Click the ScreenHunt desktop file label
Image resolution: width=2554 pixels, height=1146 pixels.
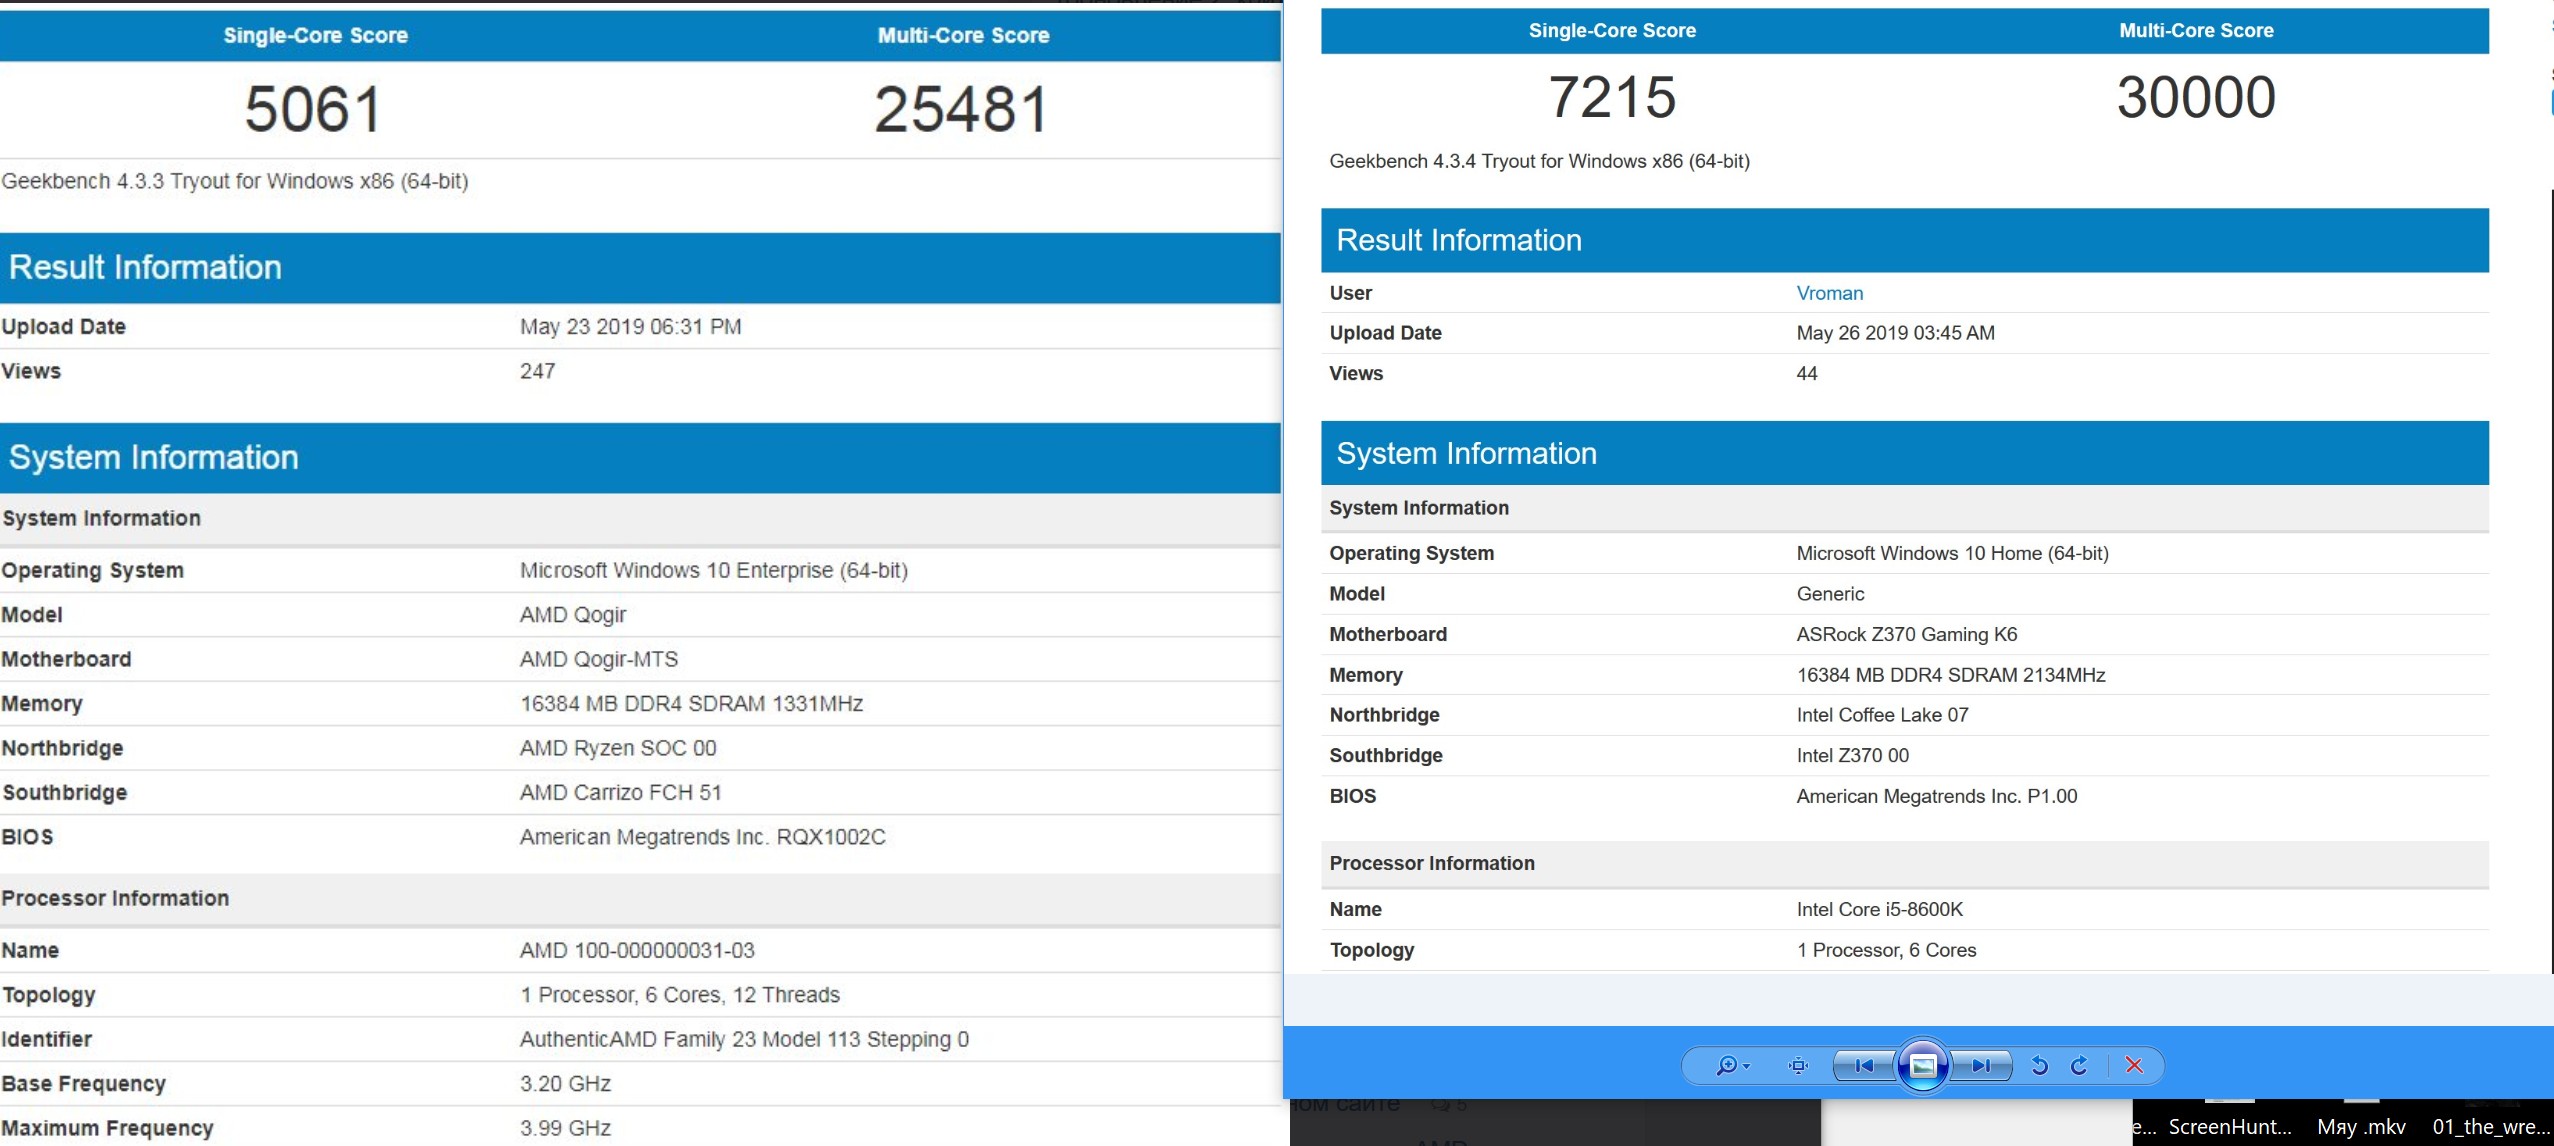coord(2229,1127)
